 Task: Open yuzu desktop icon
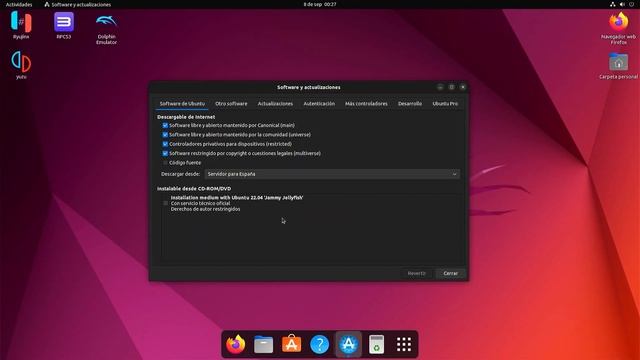point(21,64)
